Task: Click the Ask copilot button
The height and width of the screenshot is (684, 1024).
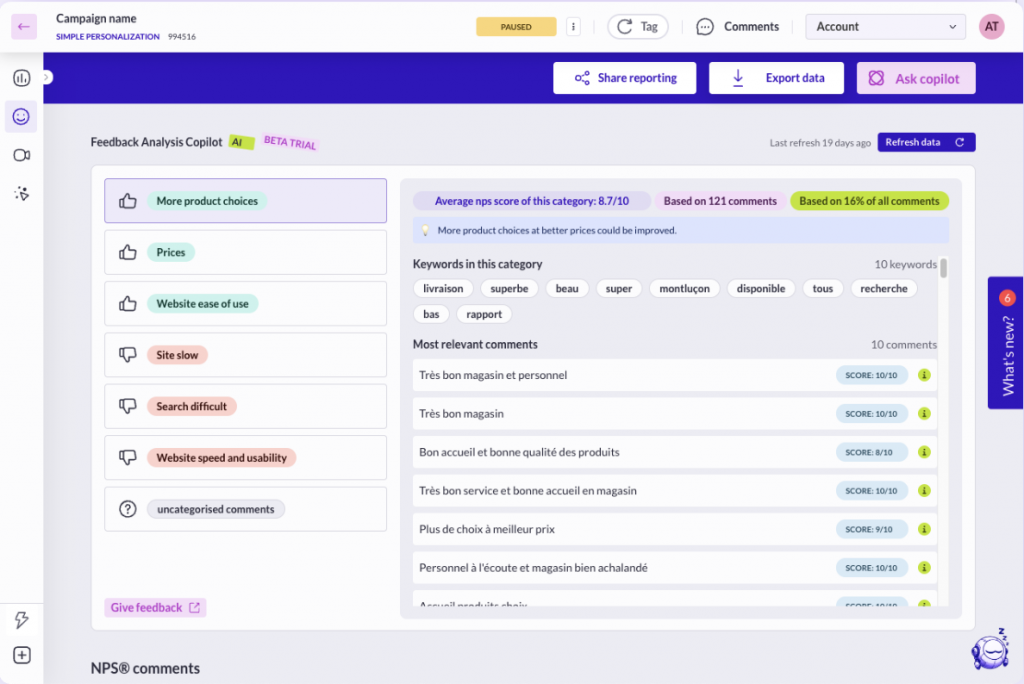Action: [915, 78]
